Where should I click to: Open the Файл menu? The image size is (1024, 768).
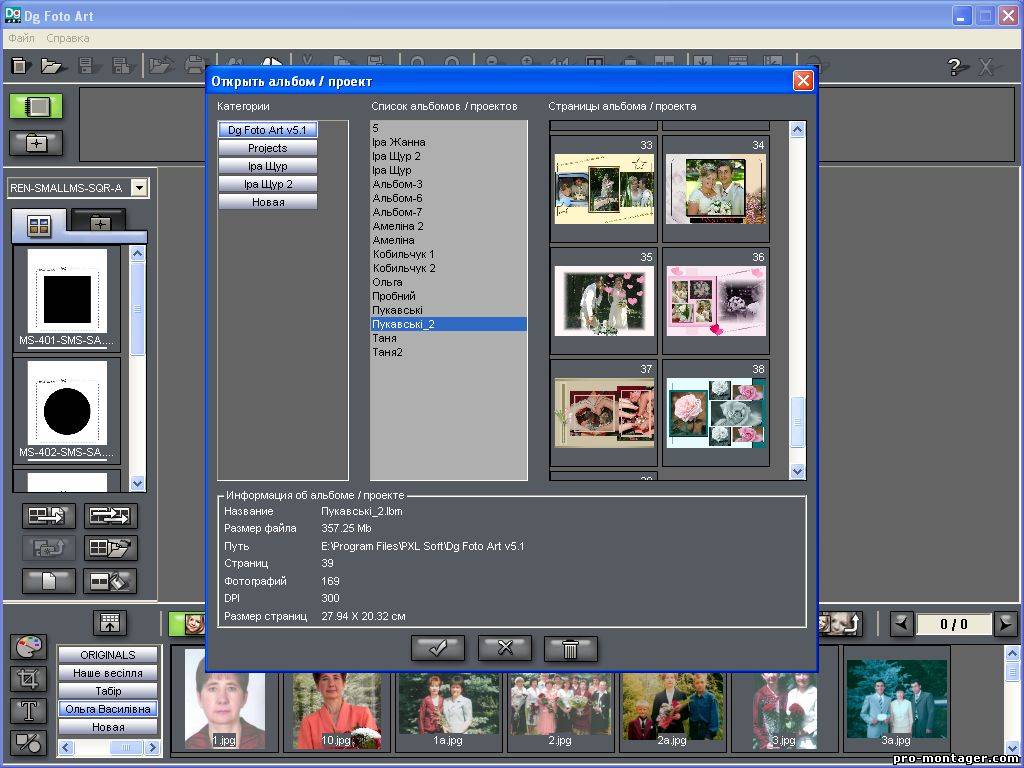pos(22,39)
